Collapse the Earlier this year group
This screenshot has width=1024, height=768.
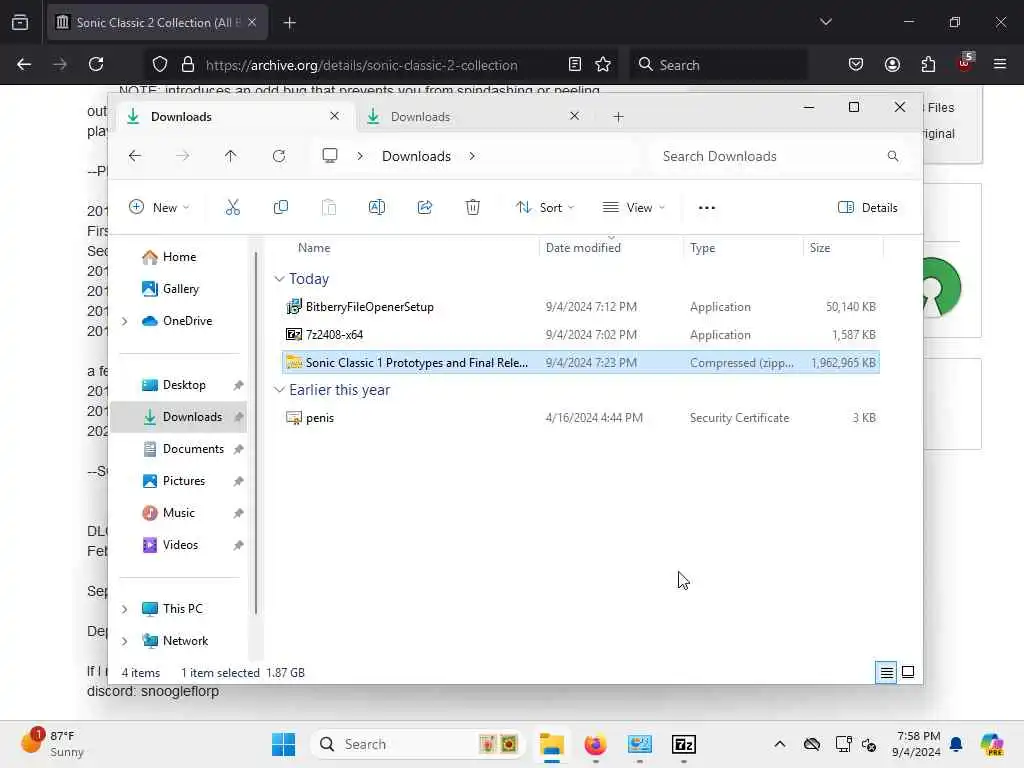tap(280, 390)
